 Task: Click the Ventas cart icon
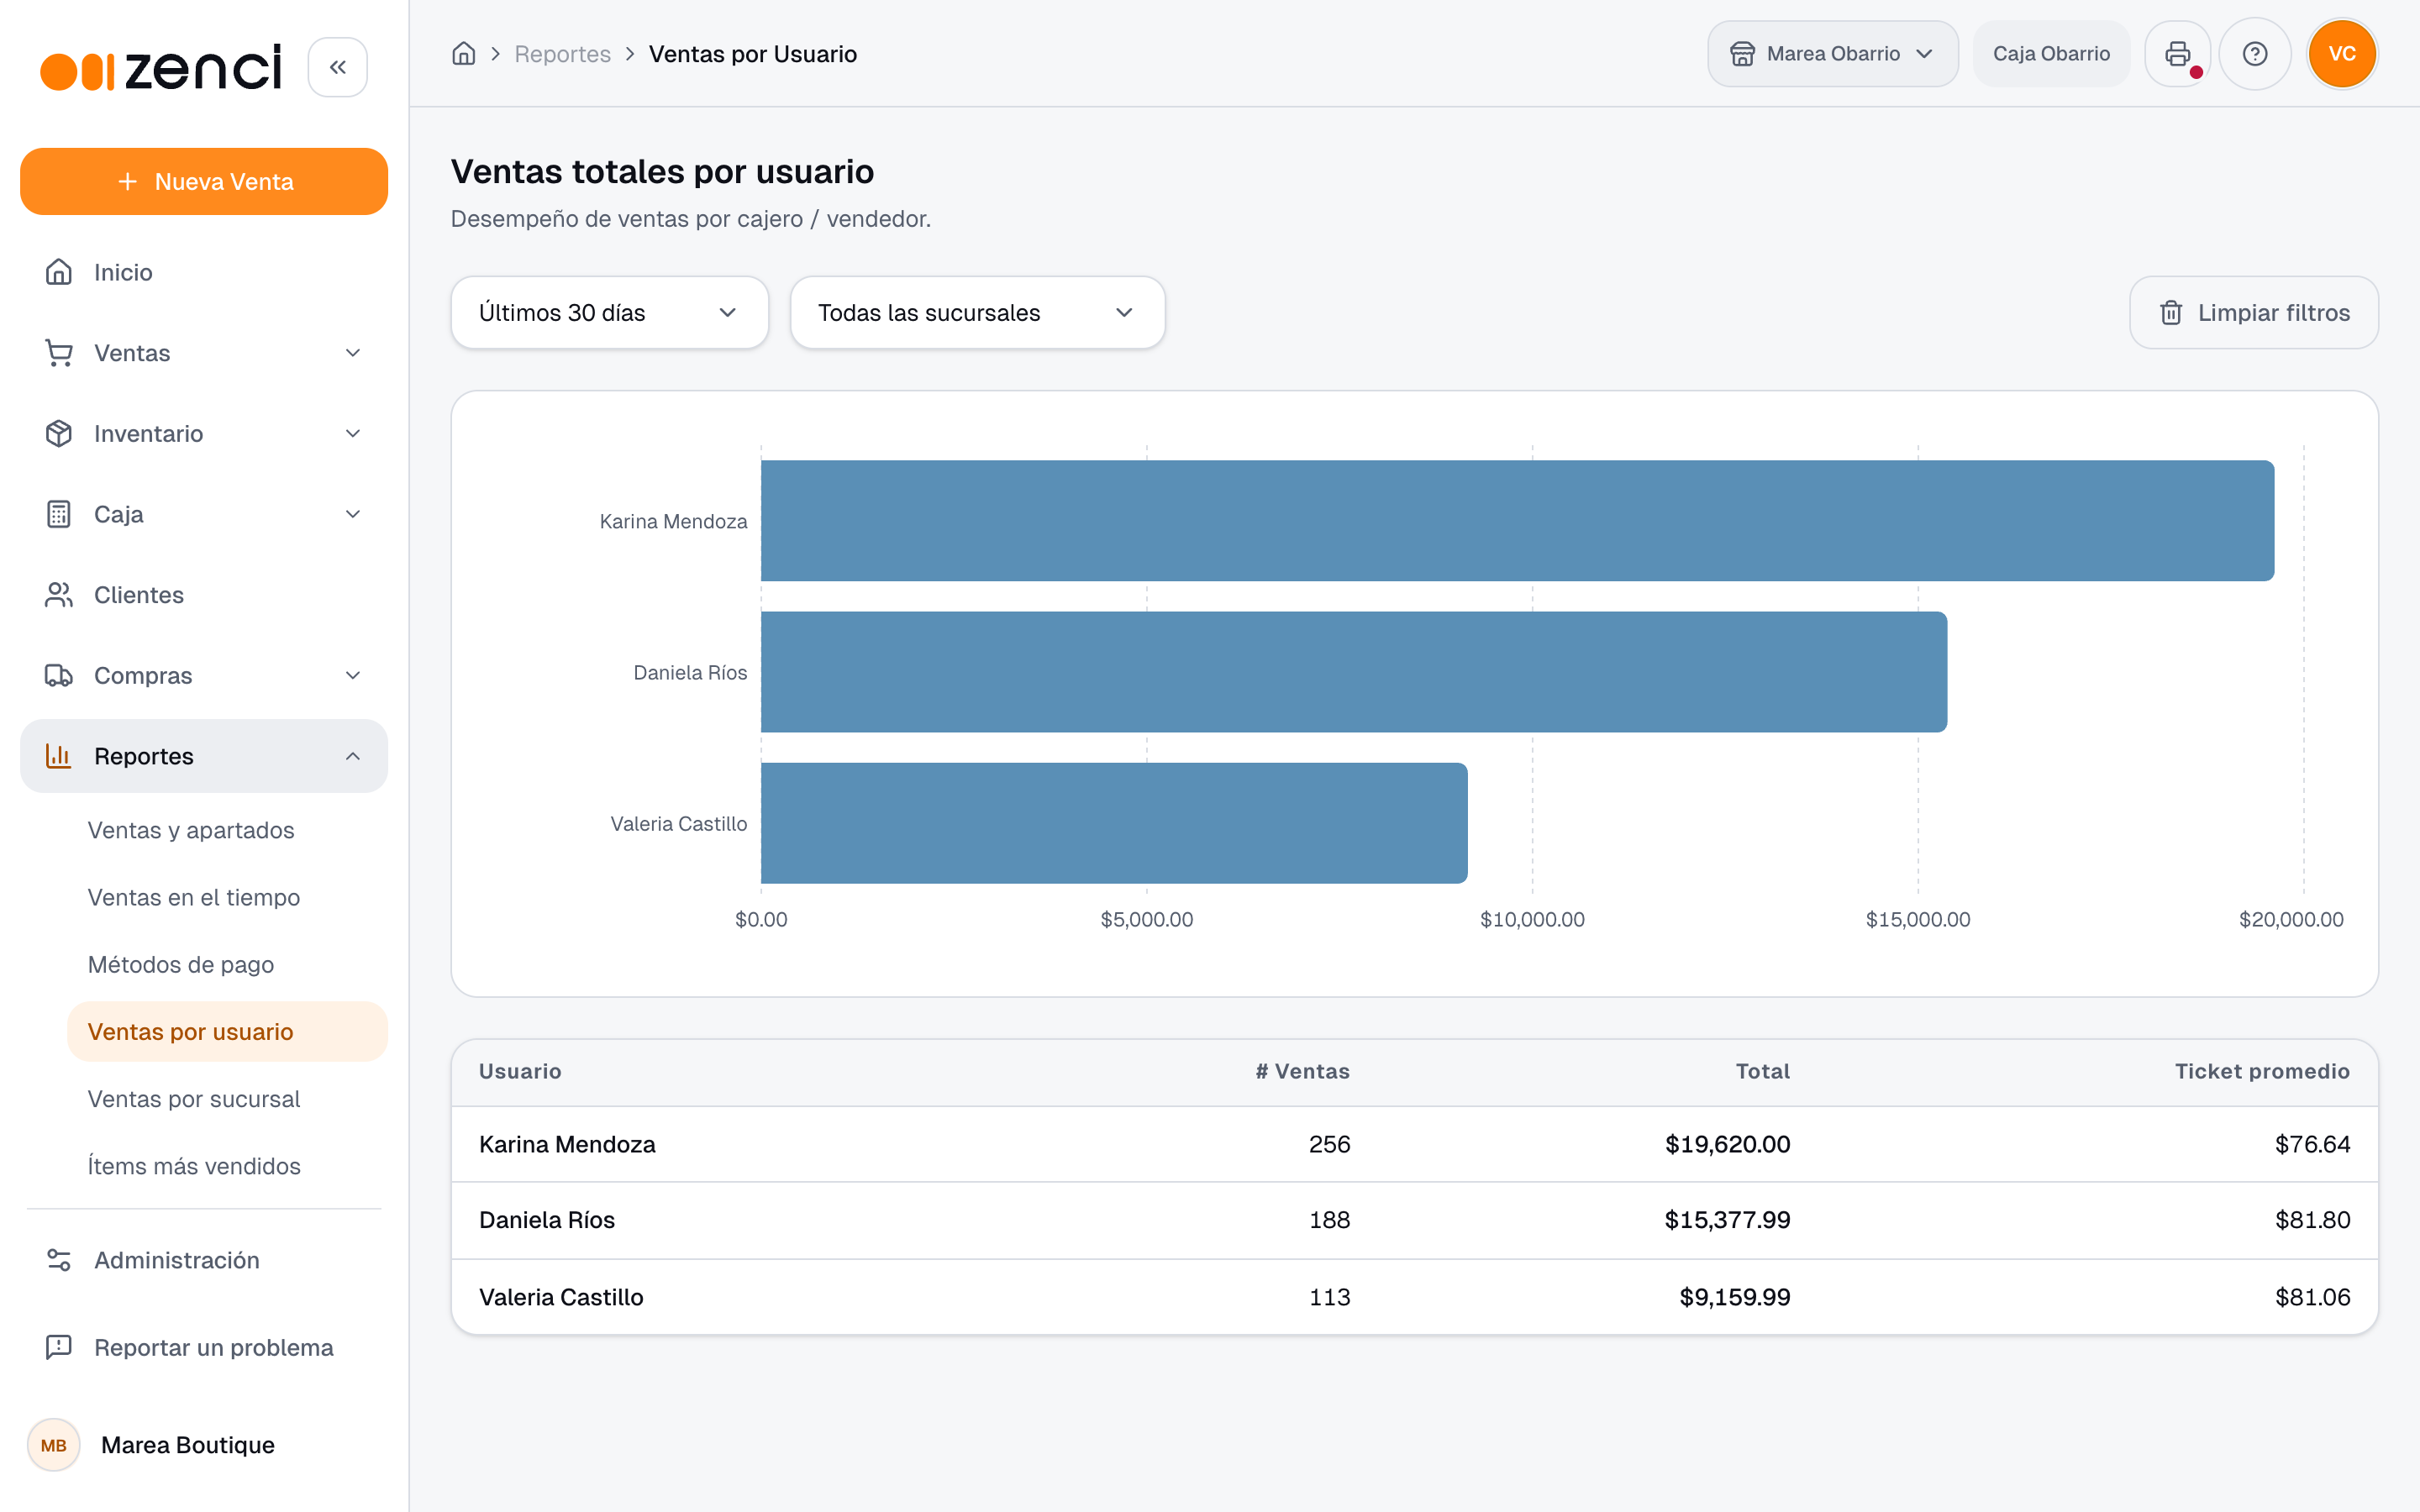[x=59, y=353]
